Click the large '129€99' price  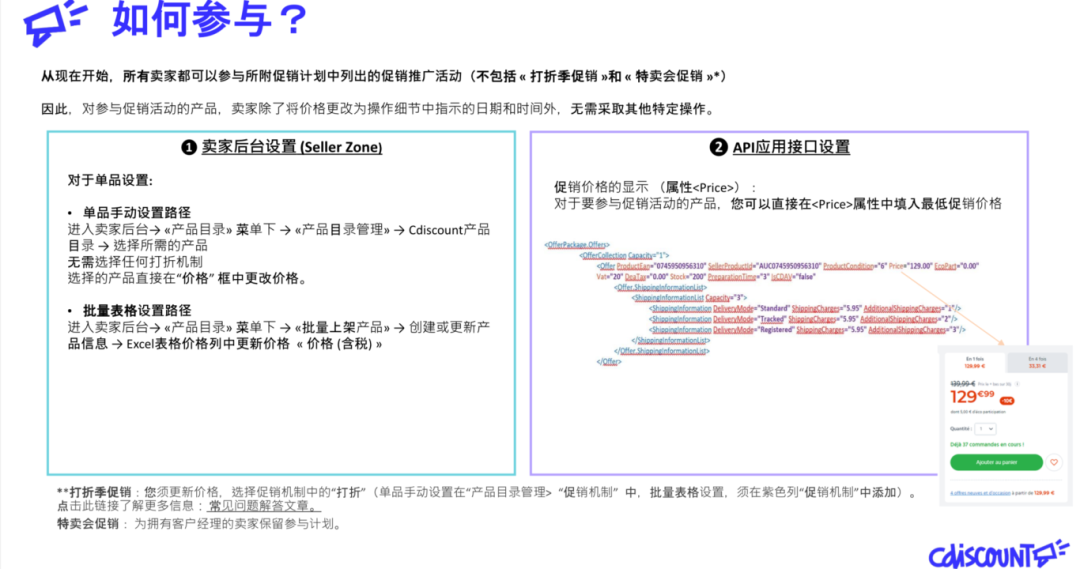point(973,397)
